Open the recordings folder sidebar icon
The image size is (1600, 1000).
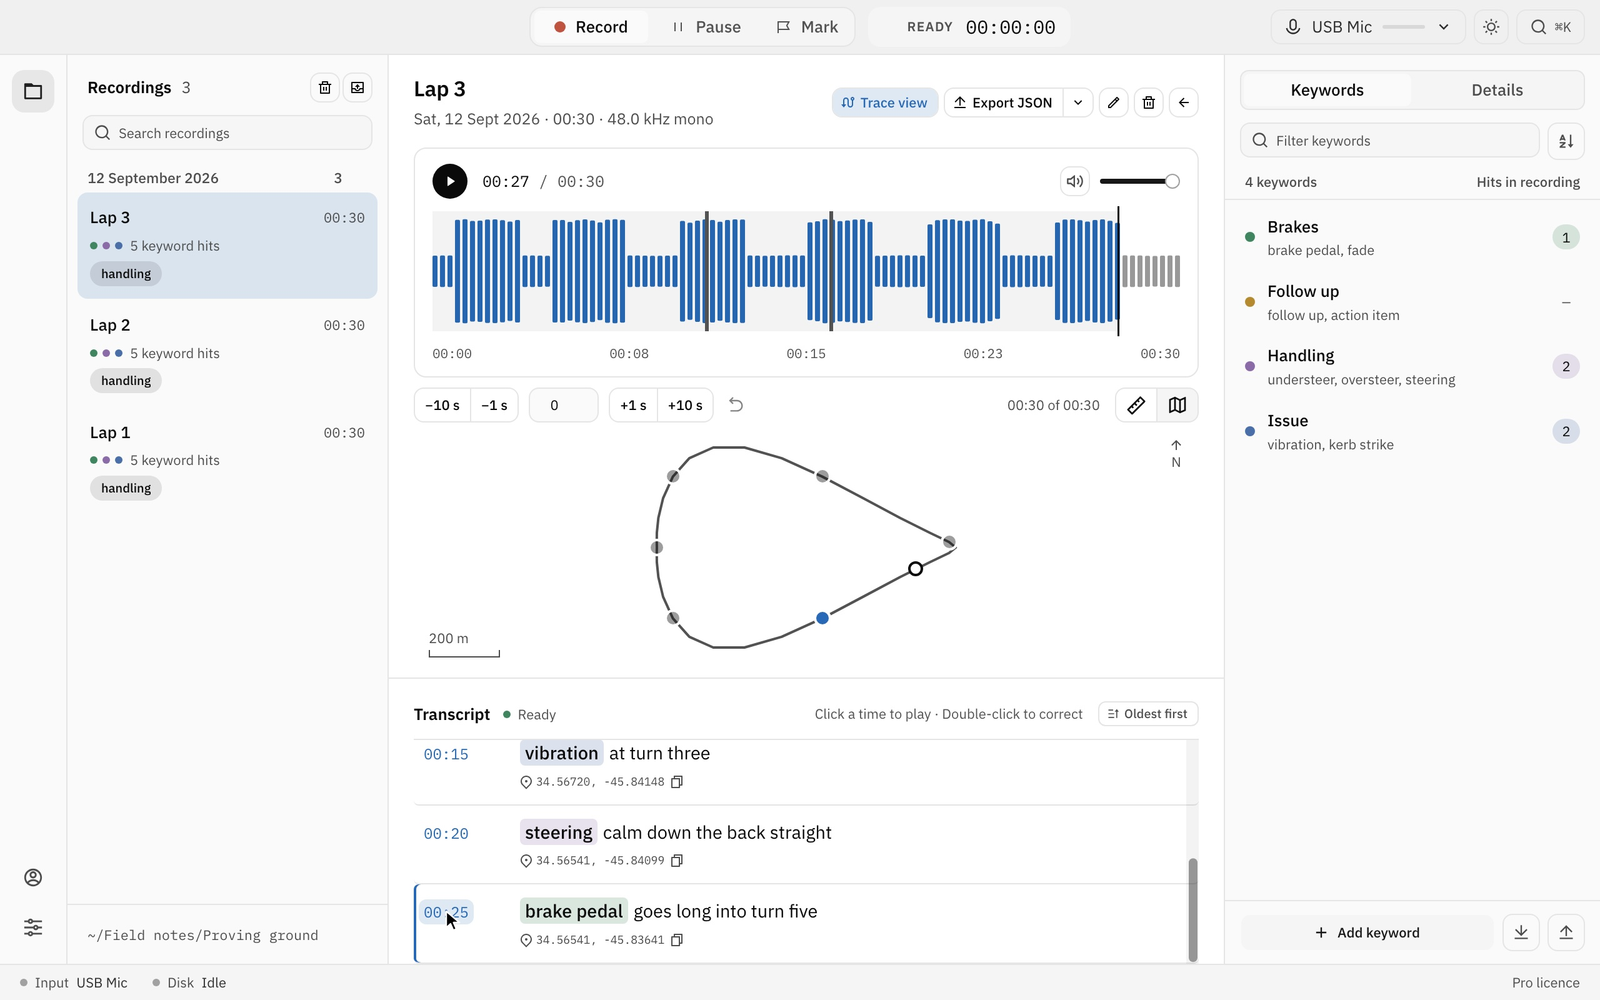point(33,91)
